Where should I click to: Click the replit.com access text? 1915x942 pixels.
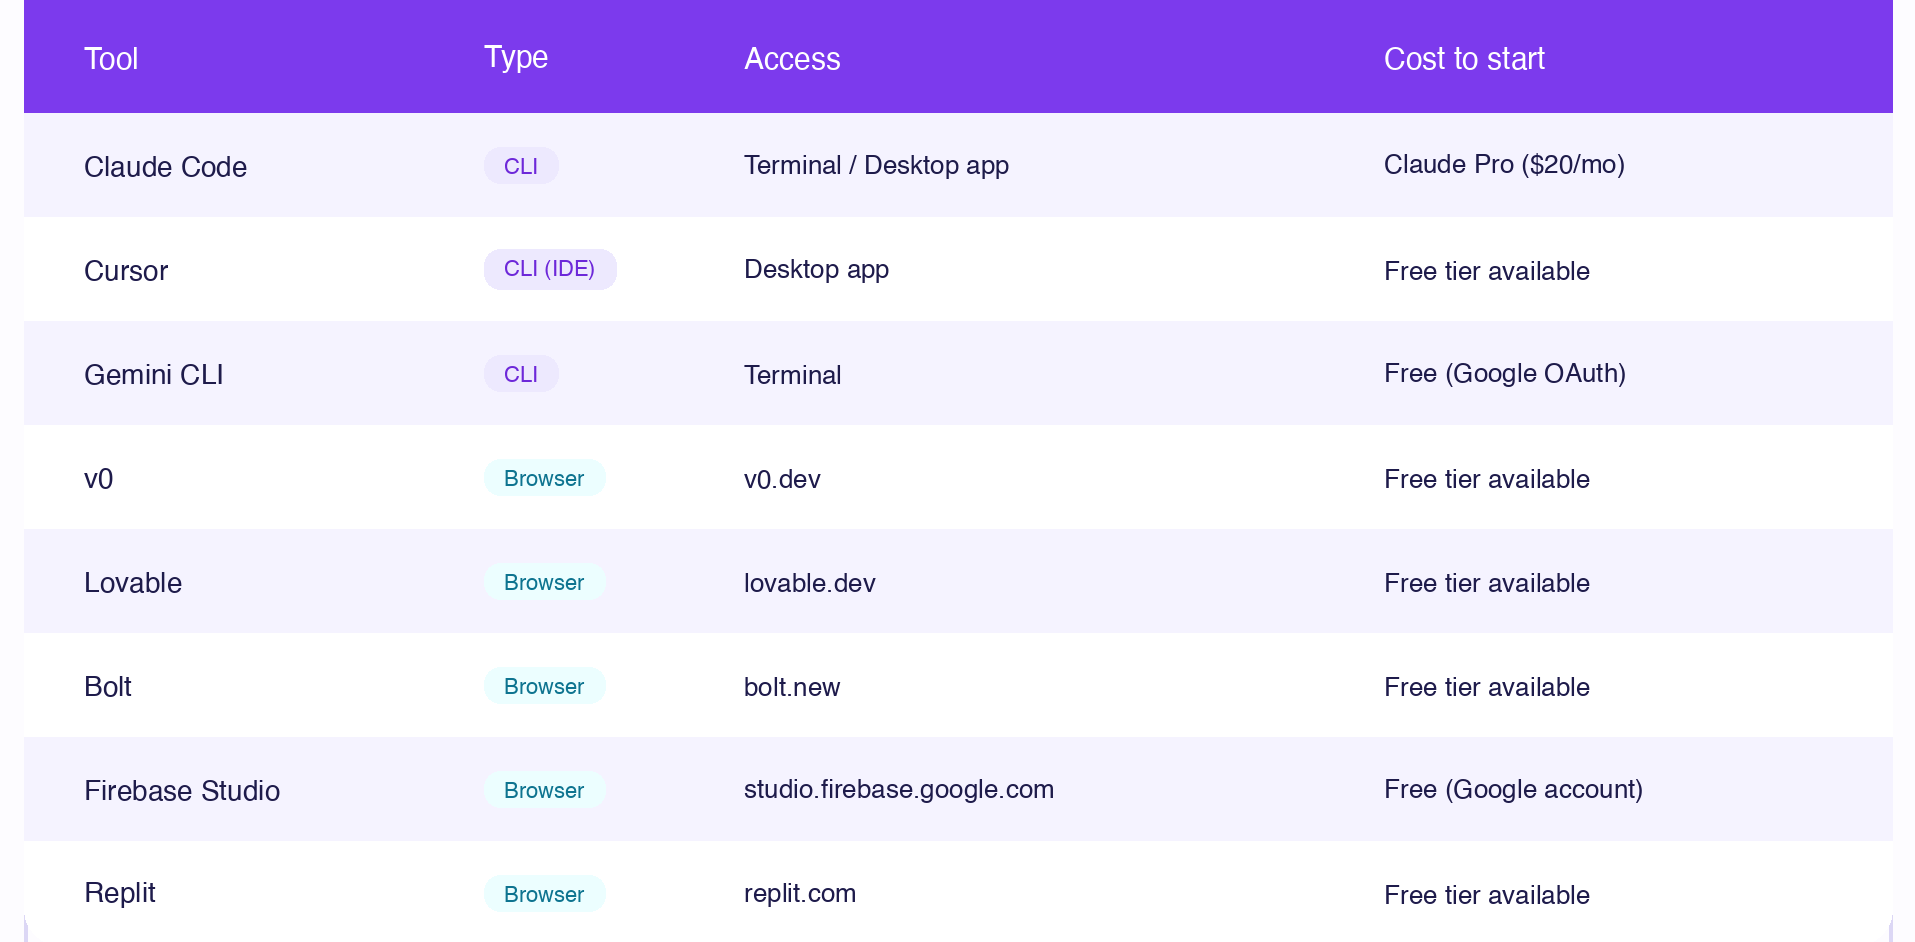click(800, 893)
